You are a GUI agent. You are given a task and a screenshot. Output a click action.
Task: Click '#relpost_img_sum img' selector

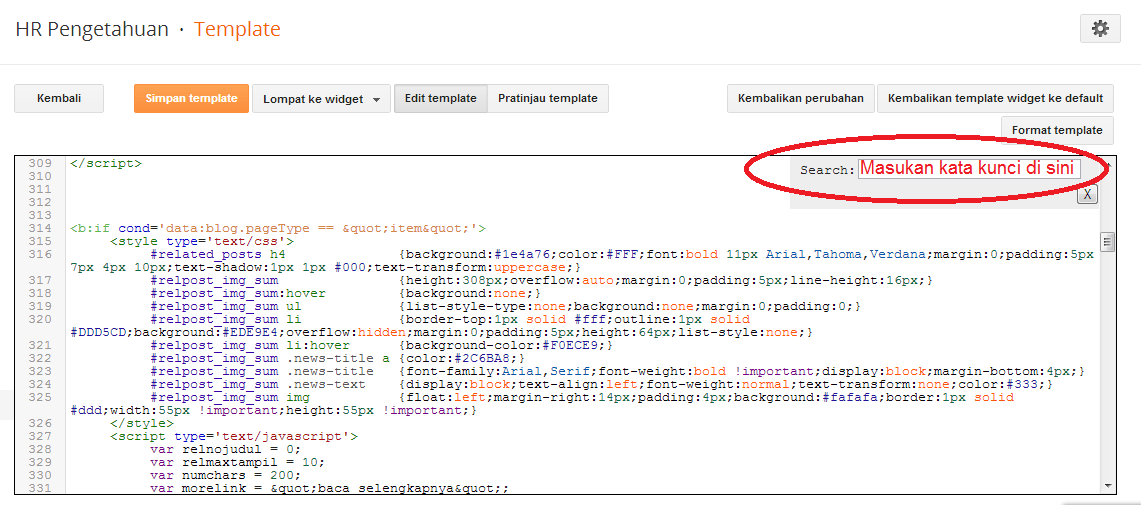click(x=231, y=397)
